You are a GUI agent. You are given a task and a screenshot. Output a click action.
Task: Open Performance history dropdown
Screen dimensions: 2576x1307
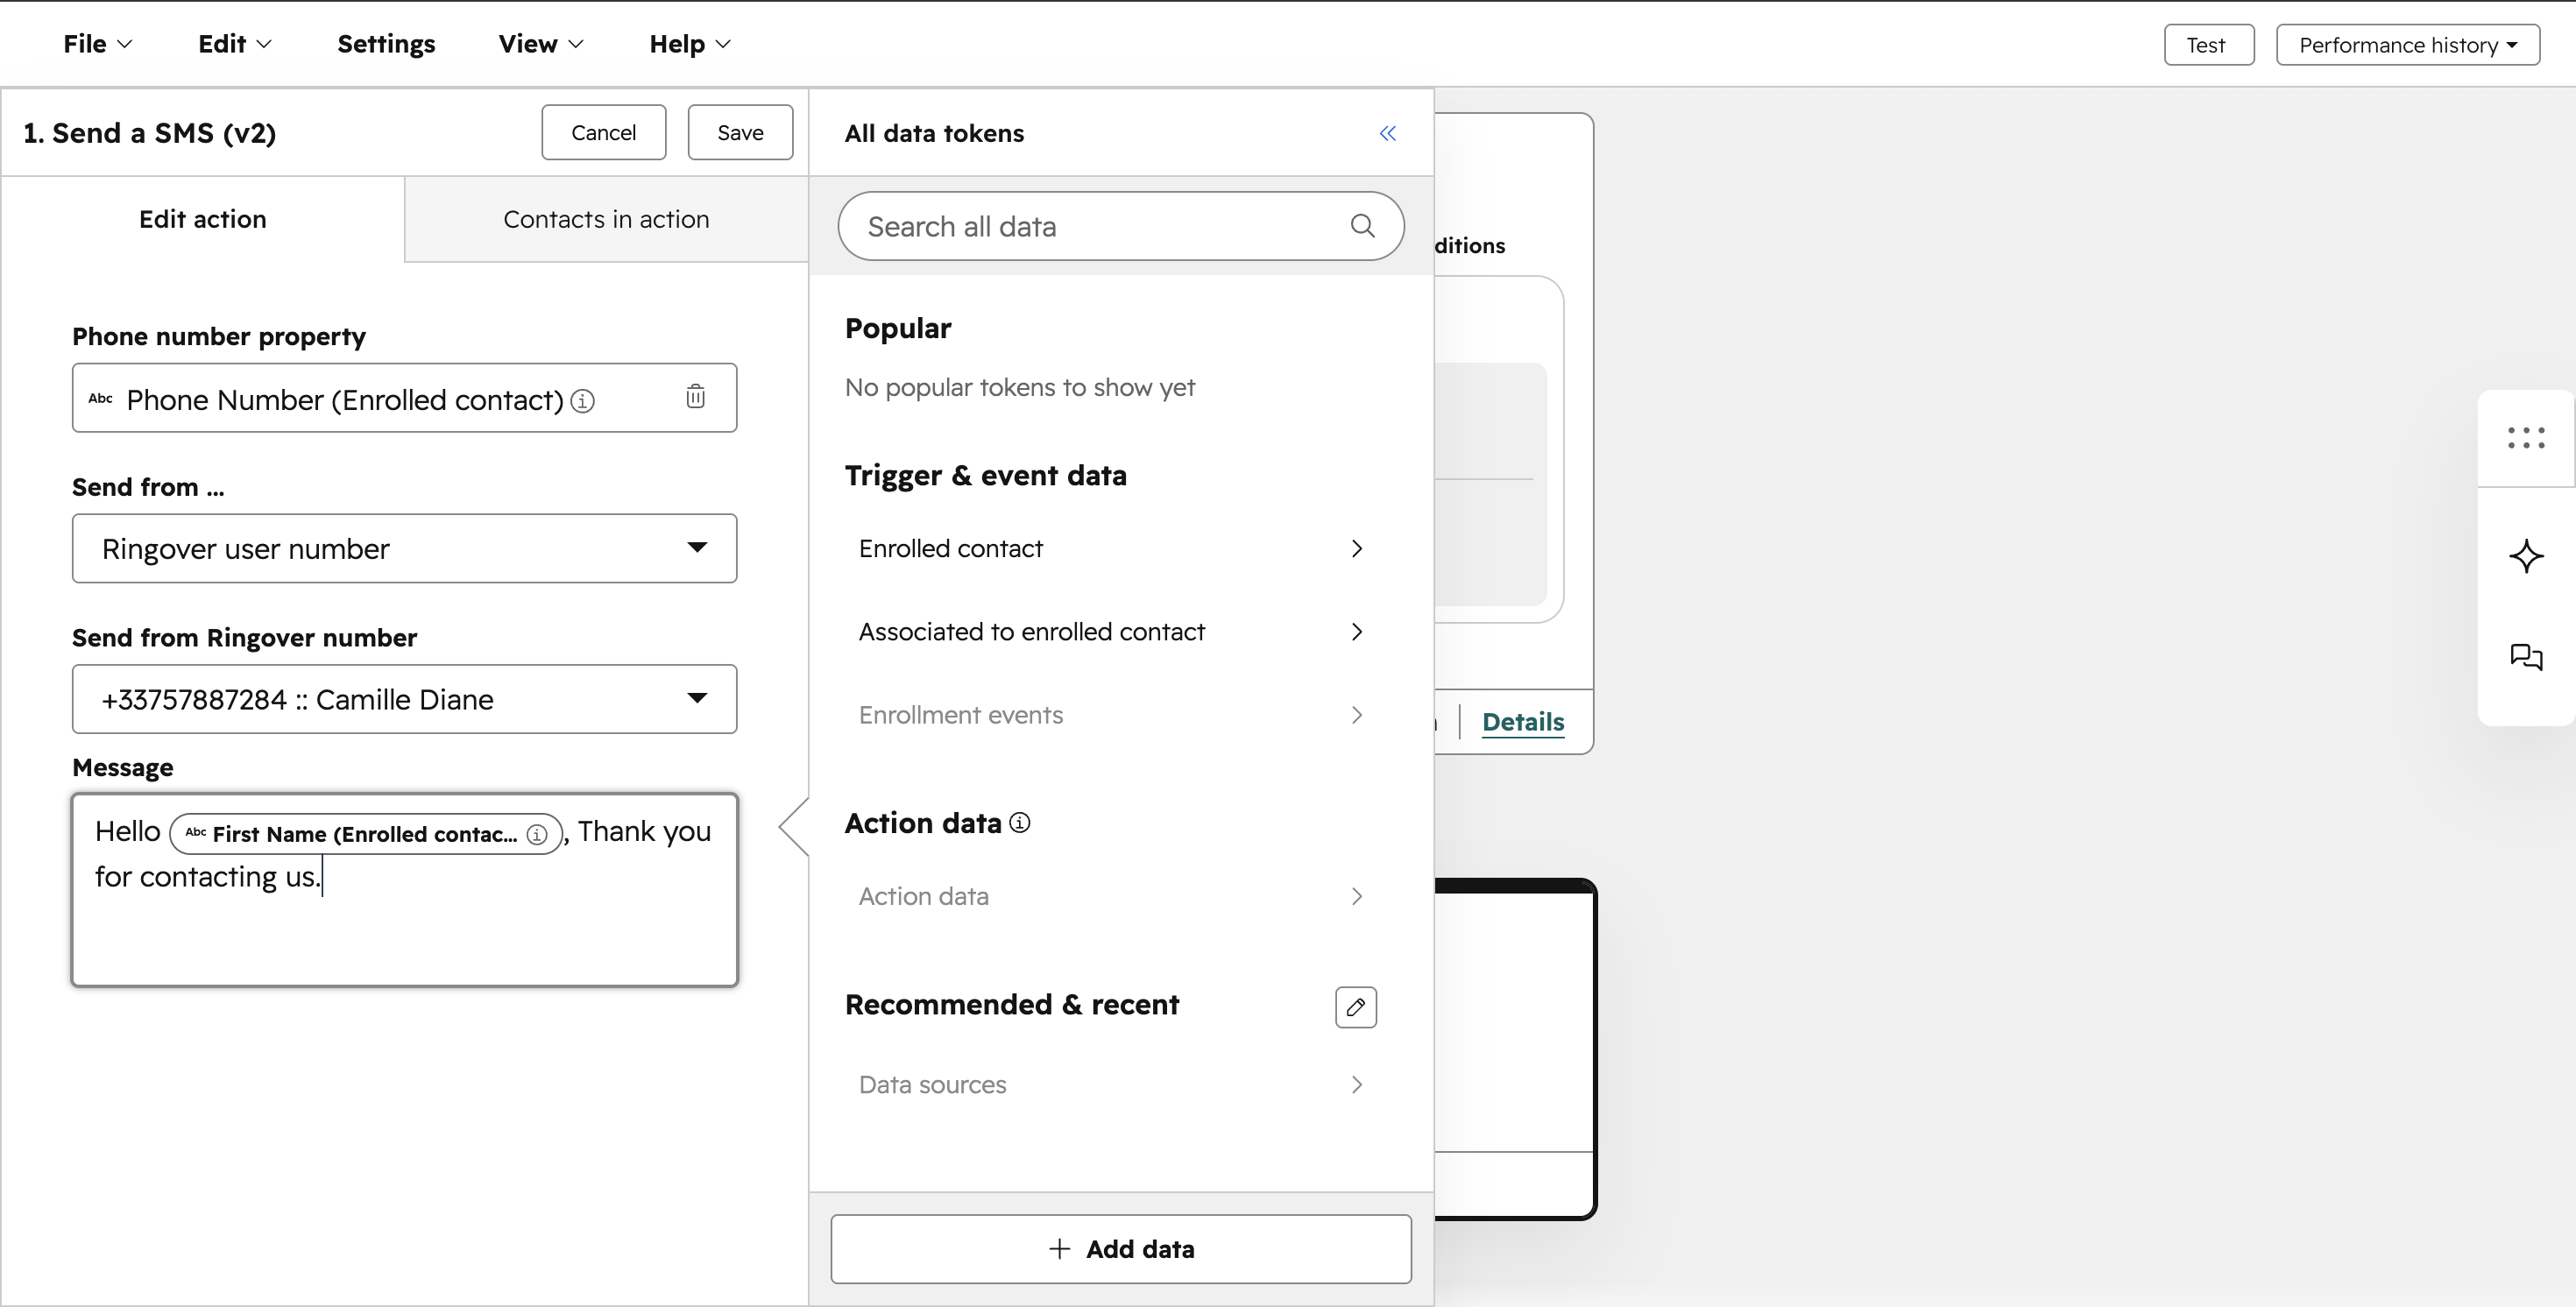click(2407, 45)
